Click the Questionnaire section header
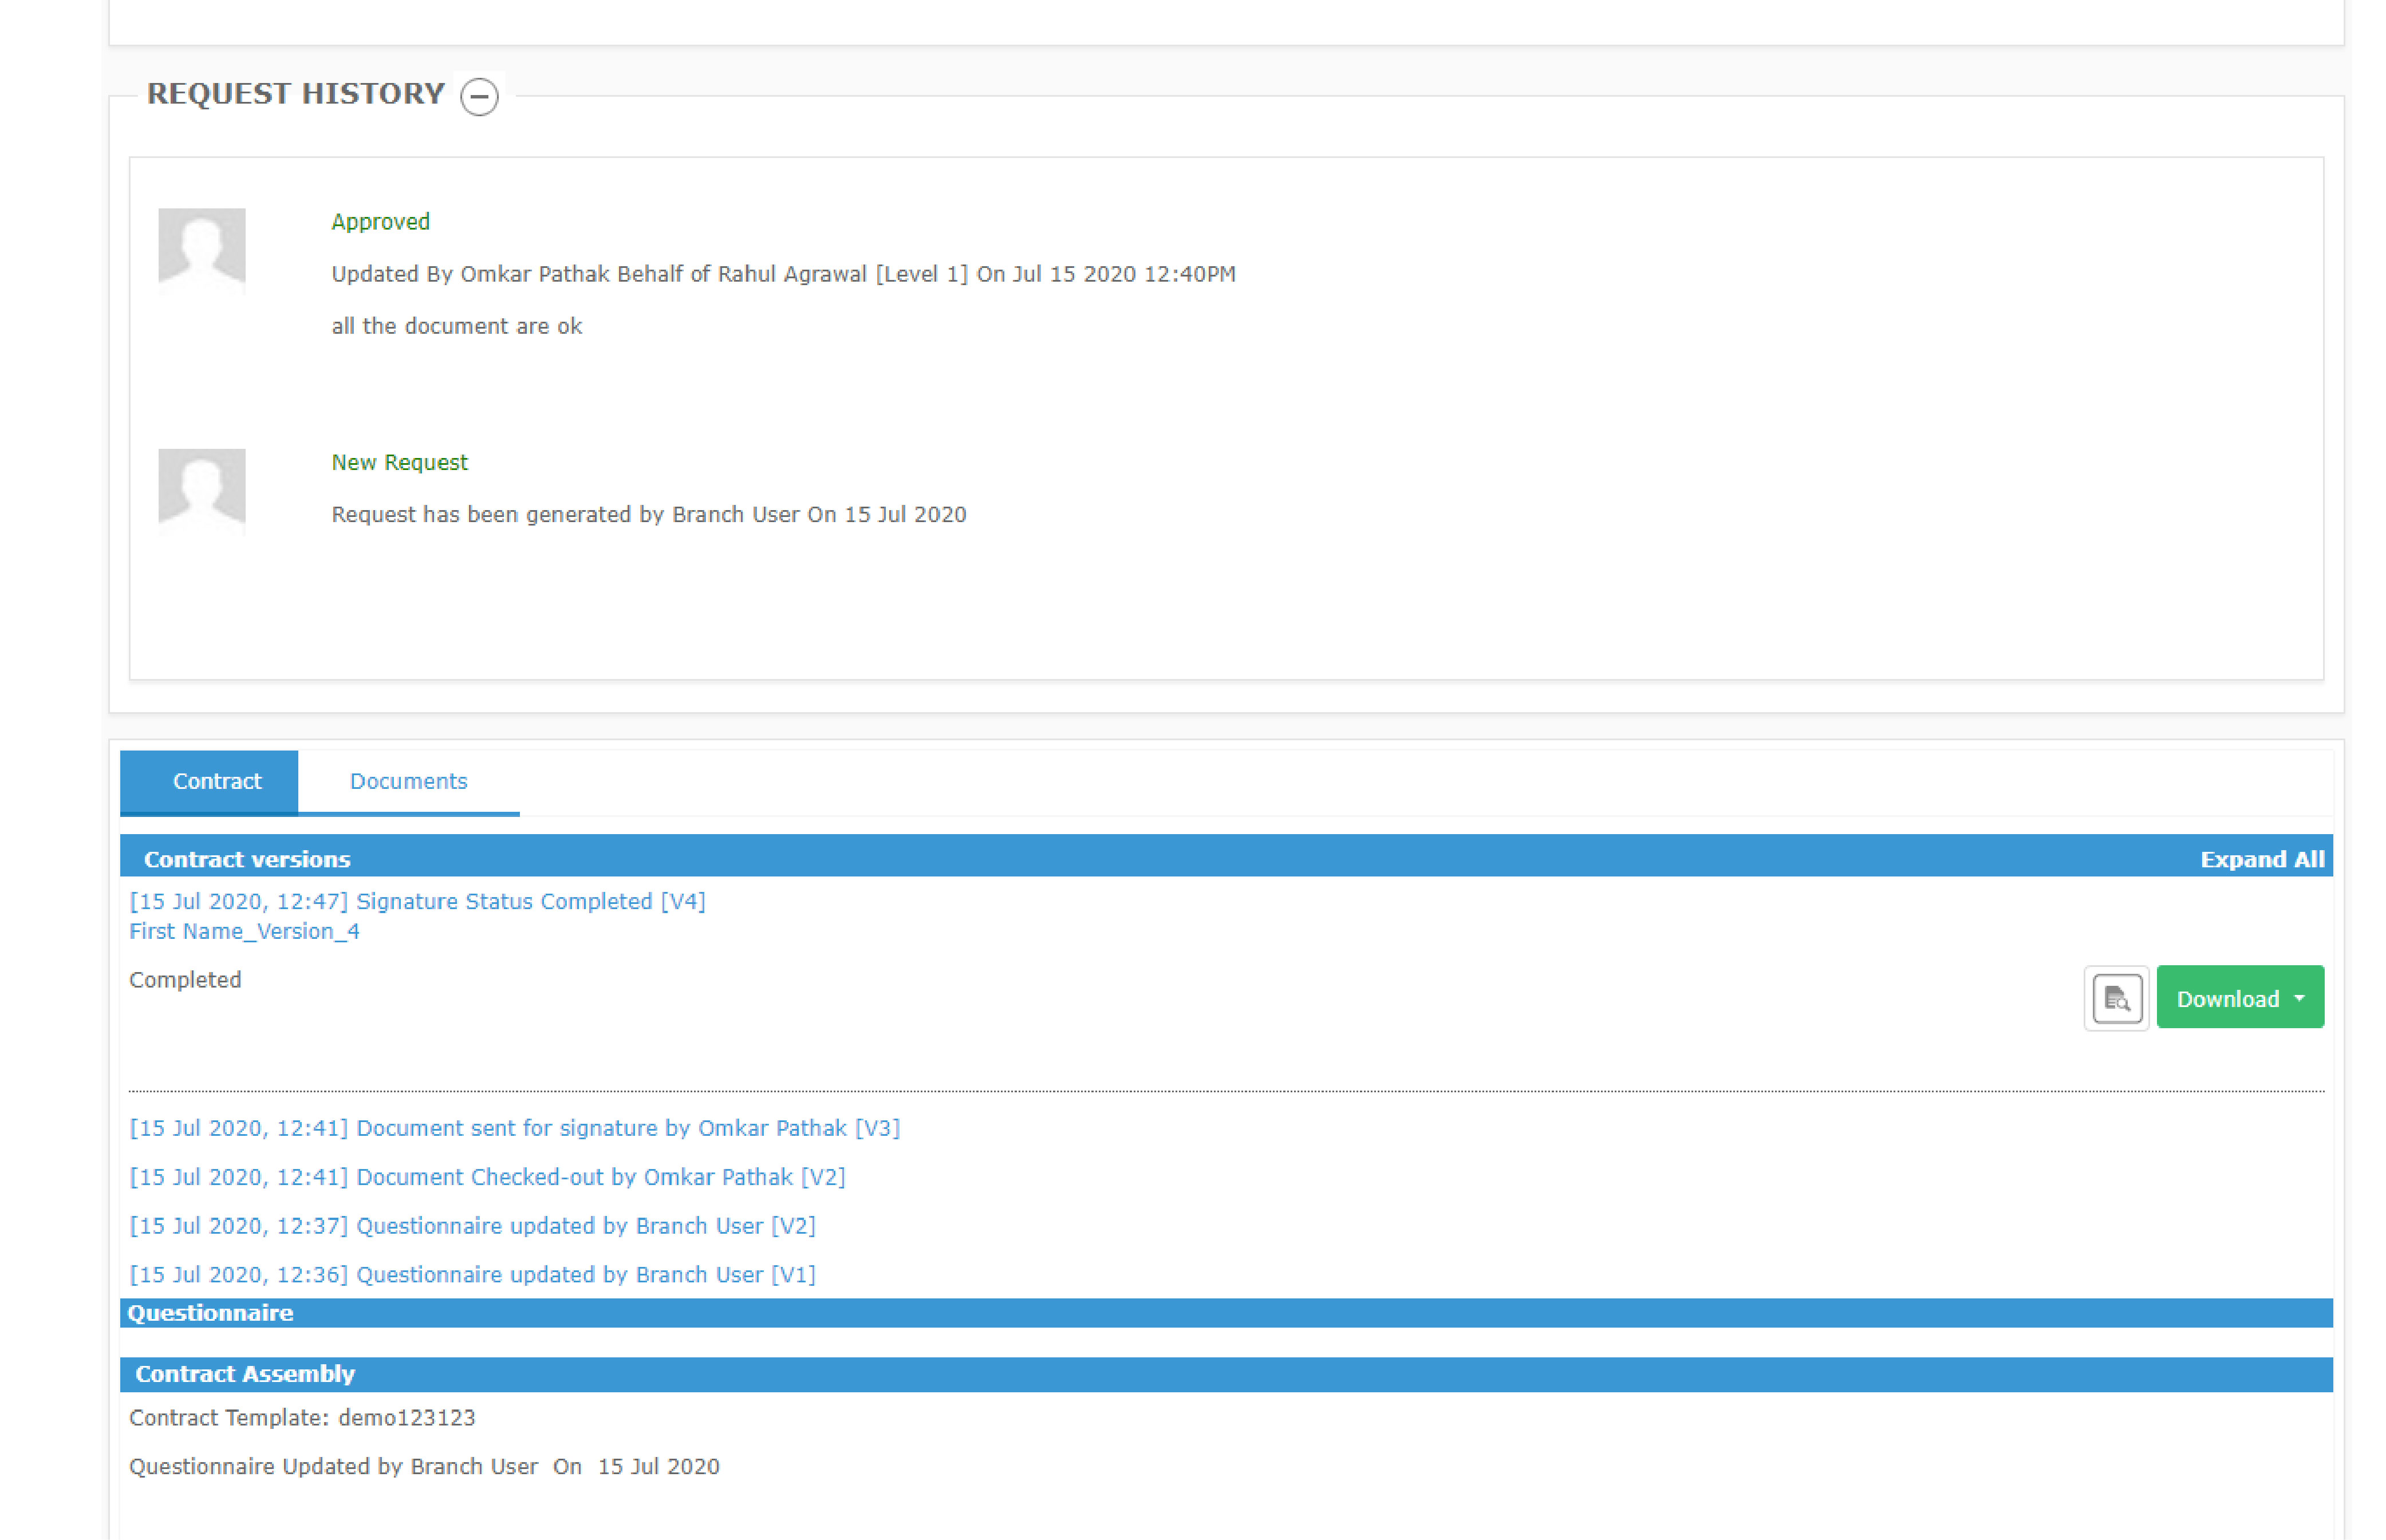This screenshot has height=1540, width=2386. 210,1313
